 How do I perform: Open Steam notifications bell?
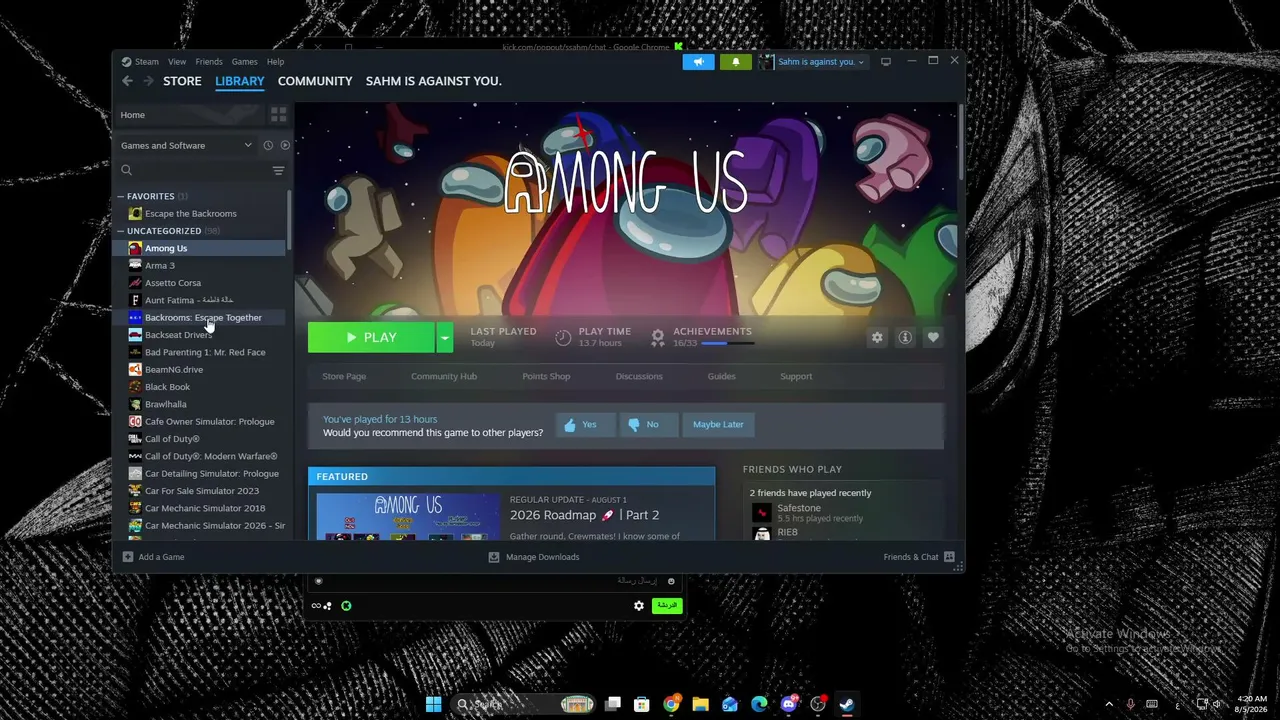point(736,62)
